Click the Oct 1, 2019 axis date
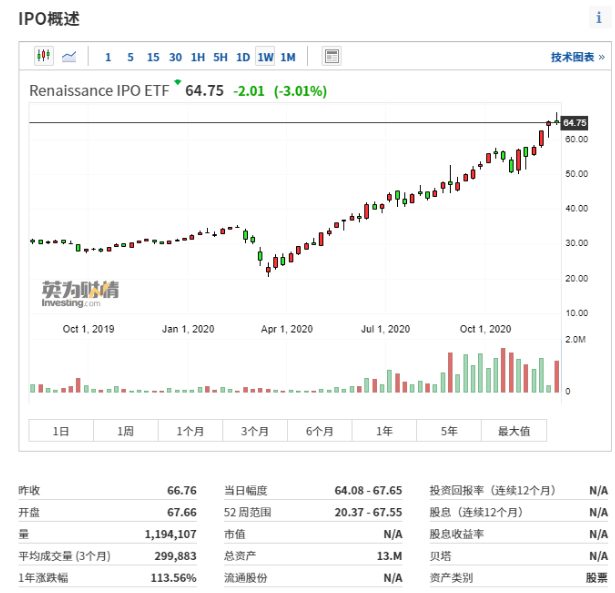This screenshot has height=593, width=615. [89, 329]
